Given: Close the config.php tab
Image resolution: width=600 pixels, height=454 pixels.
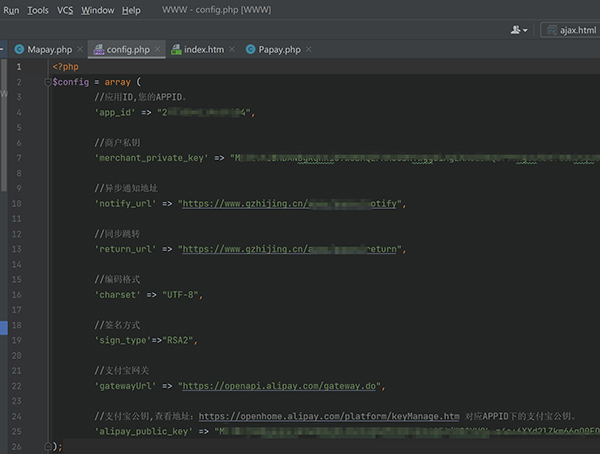Looking at the screenshot, I should point(158,49).
